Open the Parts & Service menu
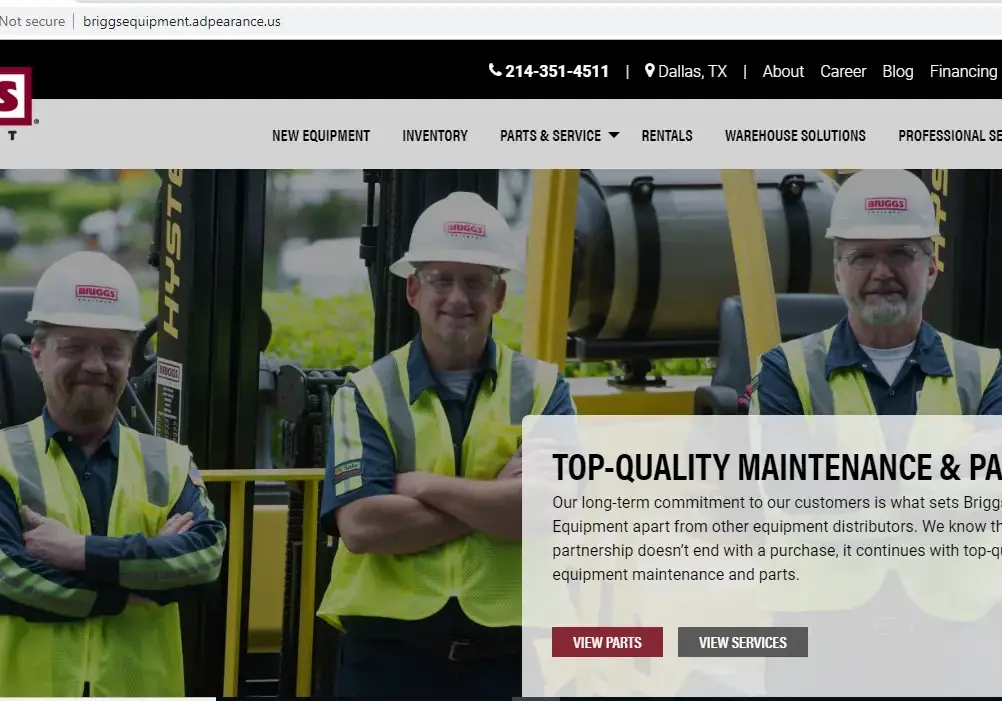Viewport: 1002px width, 701px height. click(x=550, y=136)
